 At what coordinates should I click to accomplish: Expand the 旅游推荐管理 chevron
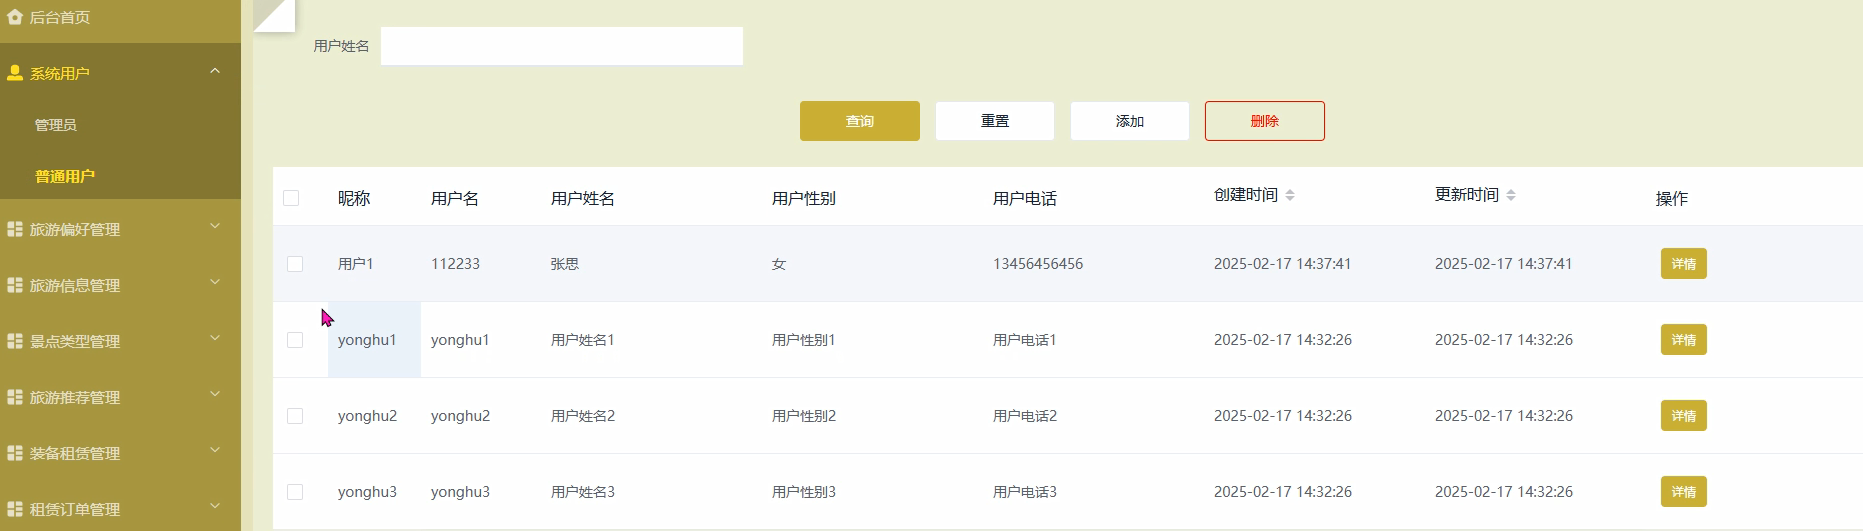(214, 395)
